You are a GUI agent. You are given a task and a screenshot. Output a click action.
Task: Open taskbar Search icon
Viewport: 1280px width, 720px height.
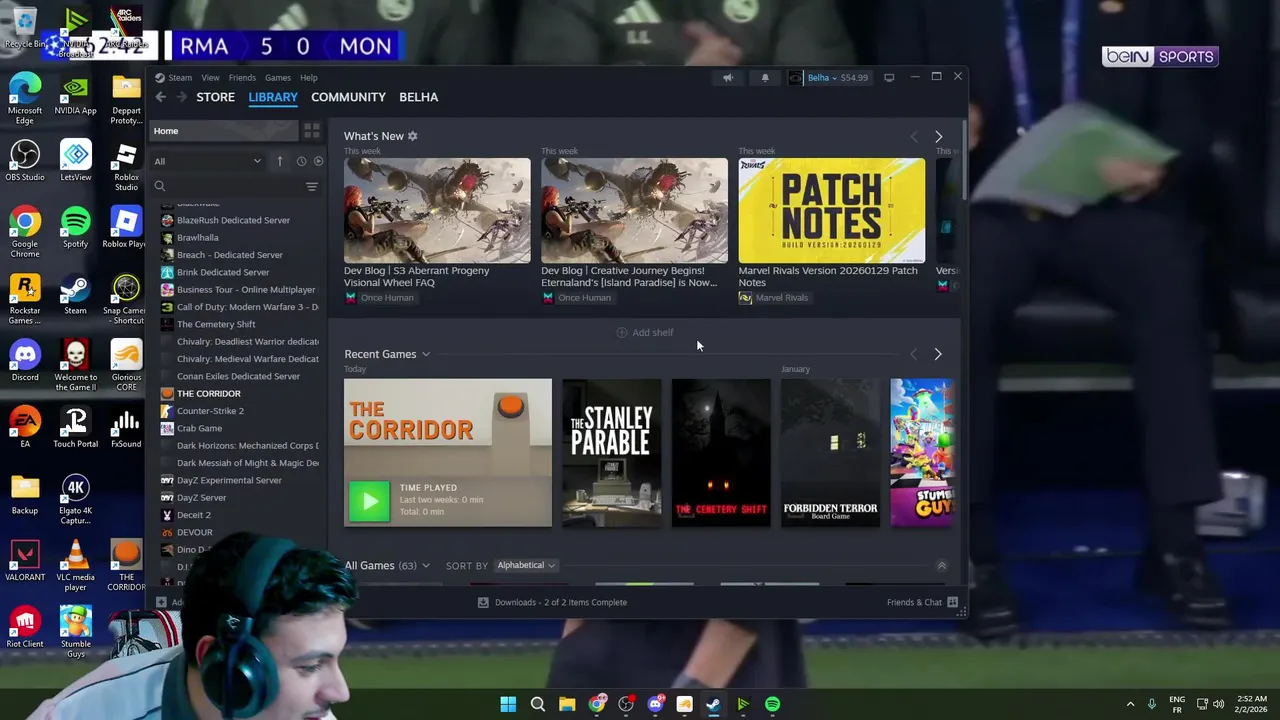pos(537,704)
